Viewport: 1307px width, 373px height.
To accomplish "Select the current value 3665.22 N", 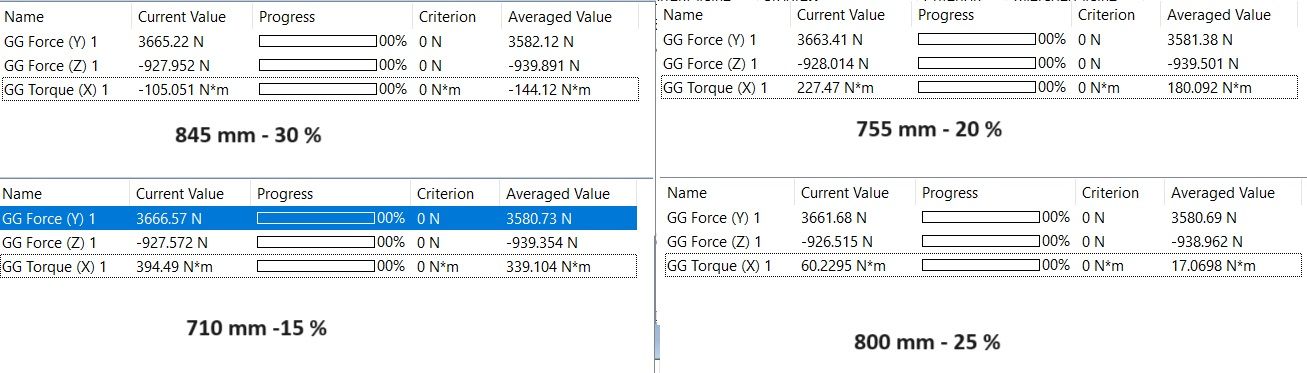I will pyautogui.click(x=170, y=42).
